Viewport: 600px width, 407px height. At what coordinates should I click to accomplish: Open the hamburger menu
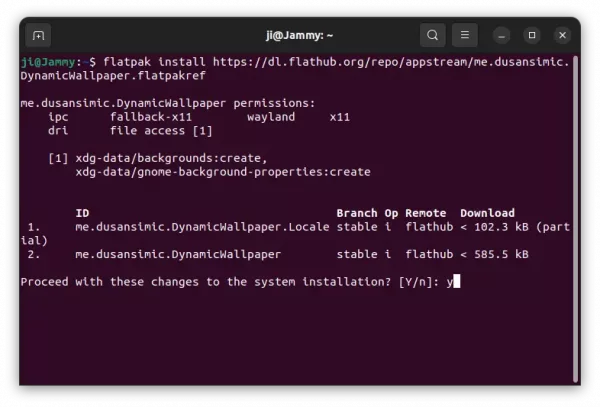point(465,35)
